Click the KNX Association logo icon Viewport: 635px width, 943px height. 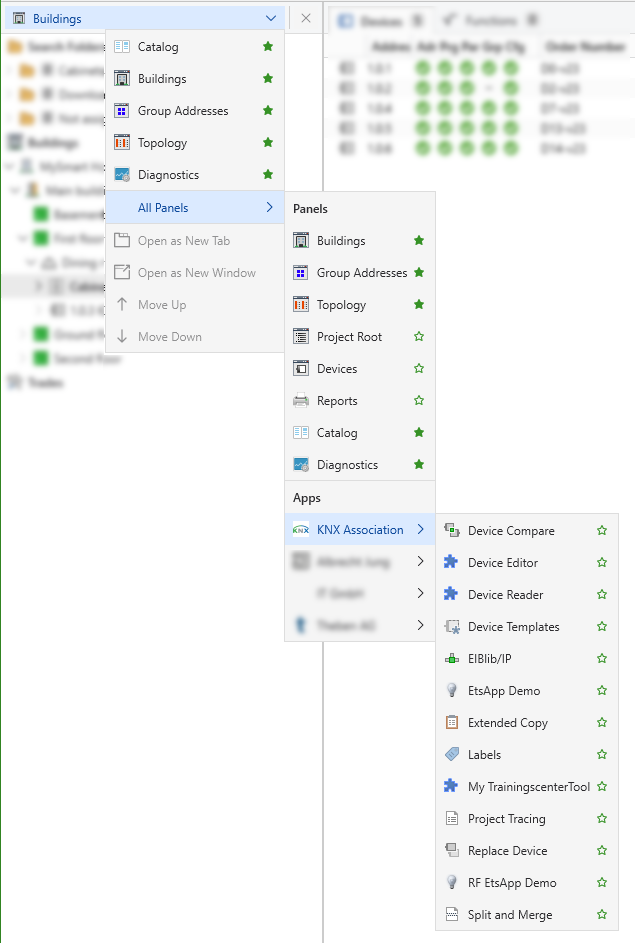click(301, 530)
